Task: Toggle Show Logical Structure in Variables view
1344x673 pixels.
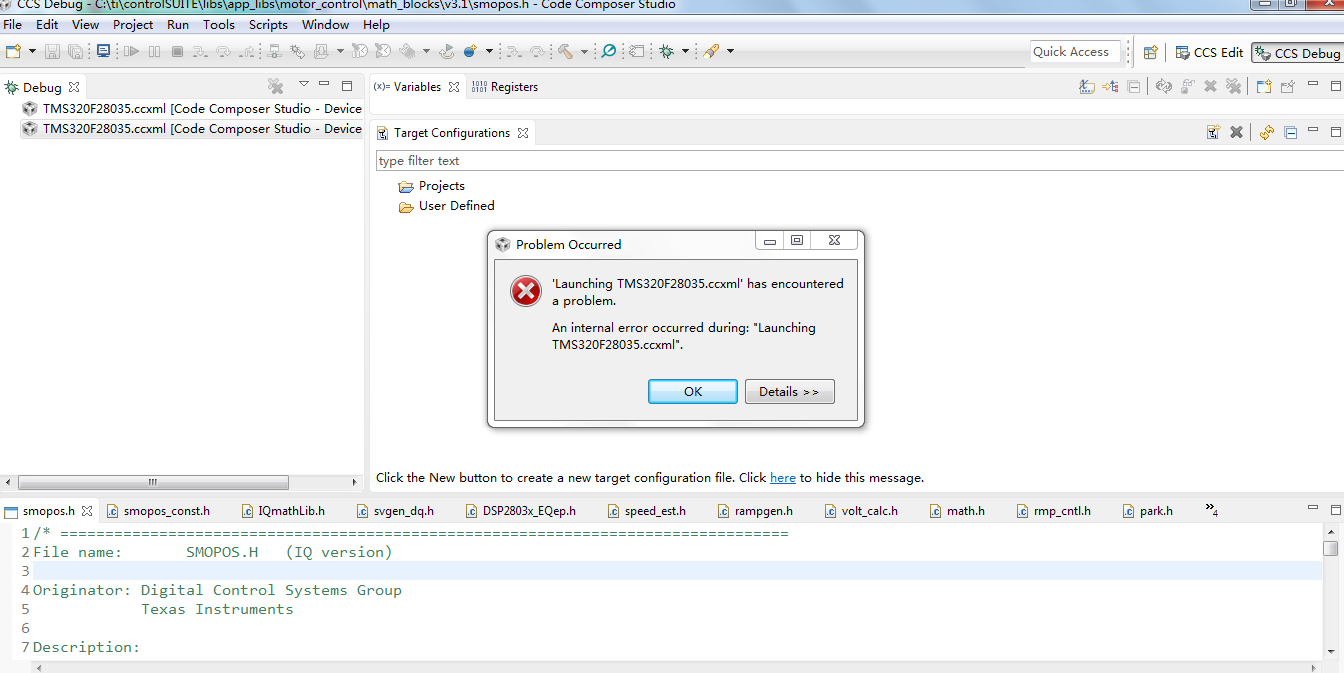Action: coord(1110,86)
